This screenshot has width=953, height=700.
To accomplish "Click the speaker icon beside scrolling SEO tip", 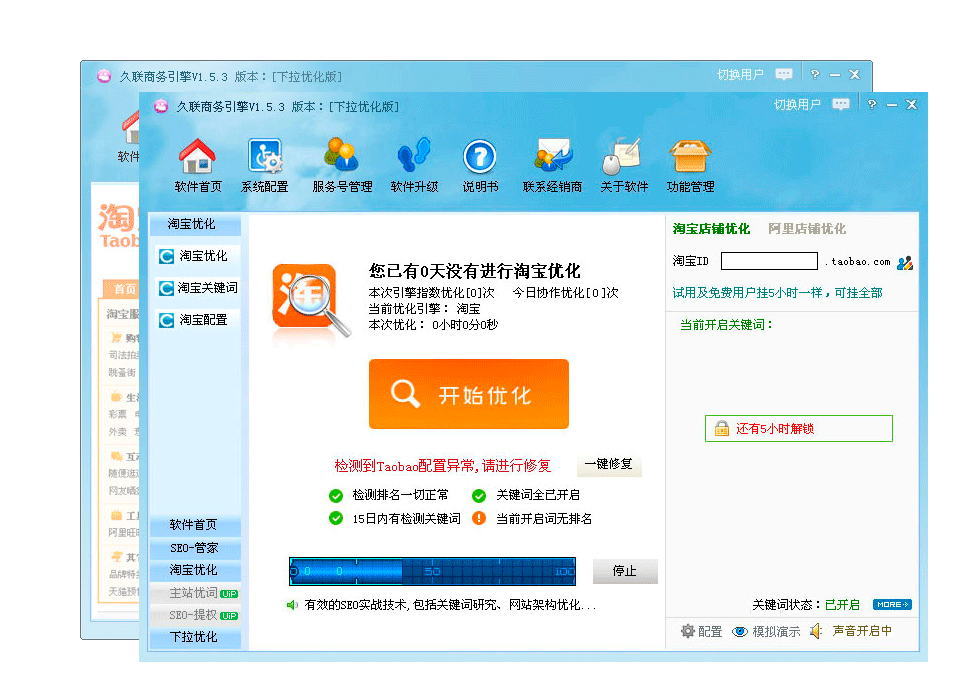I will click(292, 605).
